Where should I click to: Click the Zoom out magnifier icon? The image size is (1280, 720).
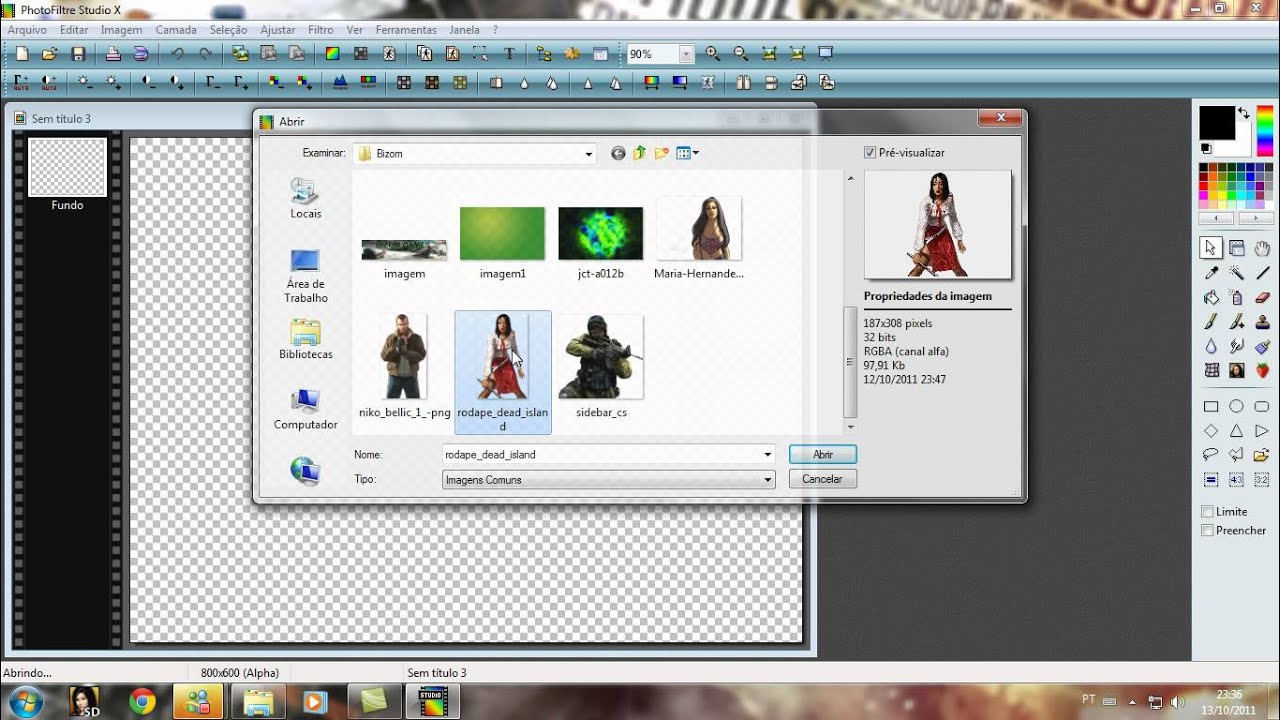741,54
